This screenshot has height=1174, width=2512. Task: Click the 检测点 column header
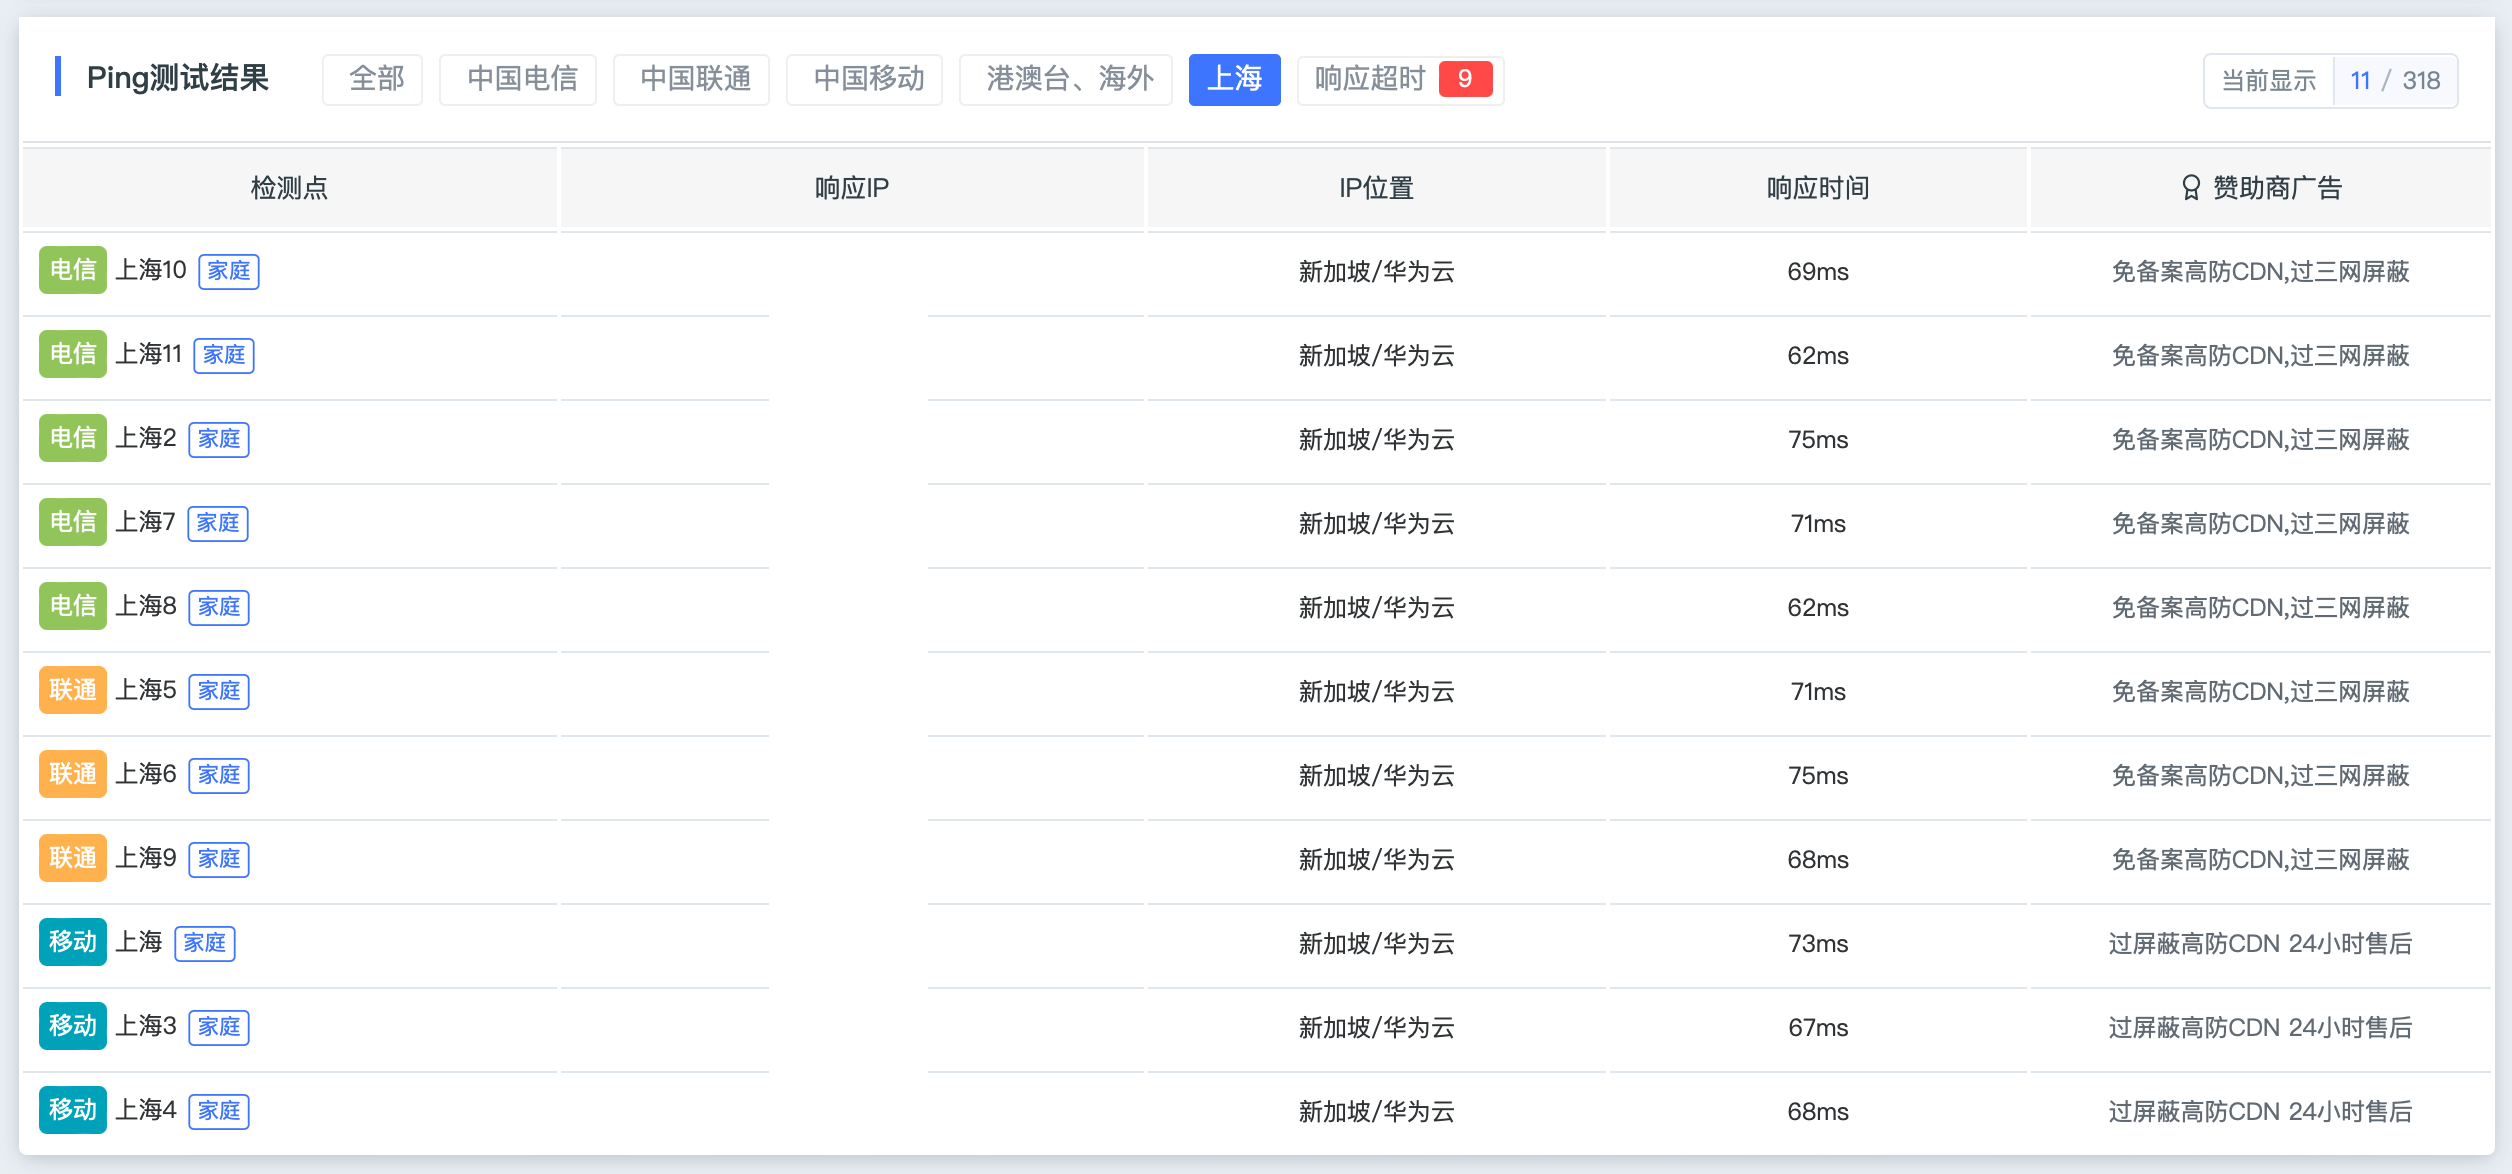tap(289, 188)
